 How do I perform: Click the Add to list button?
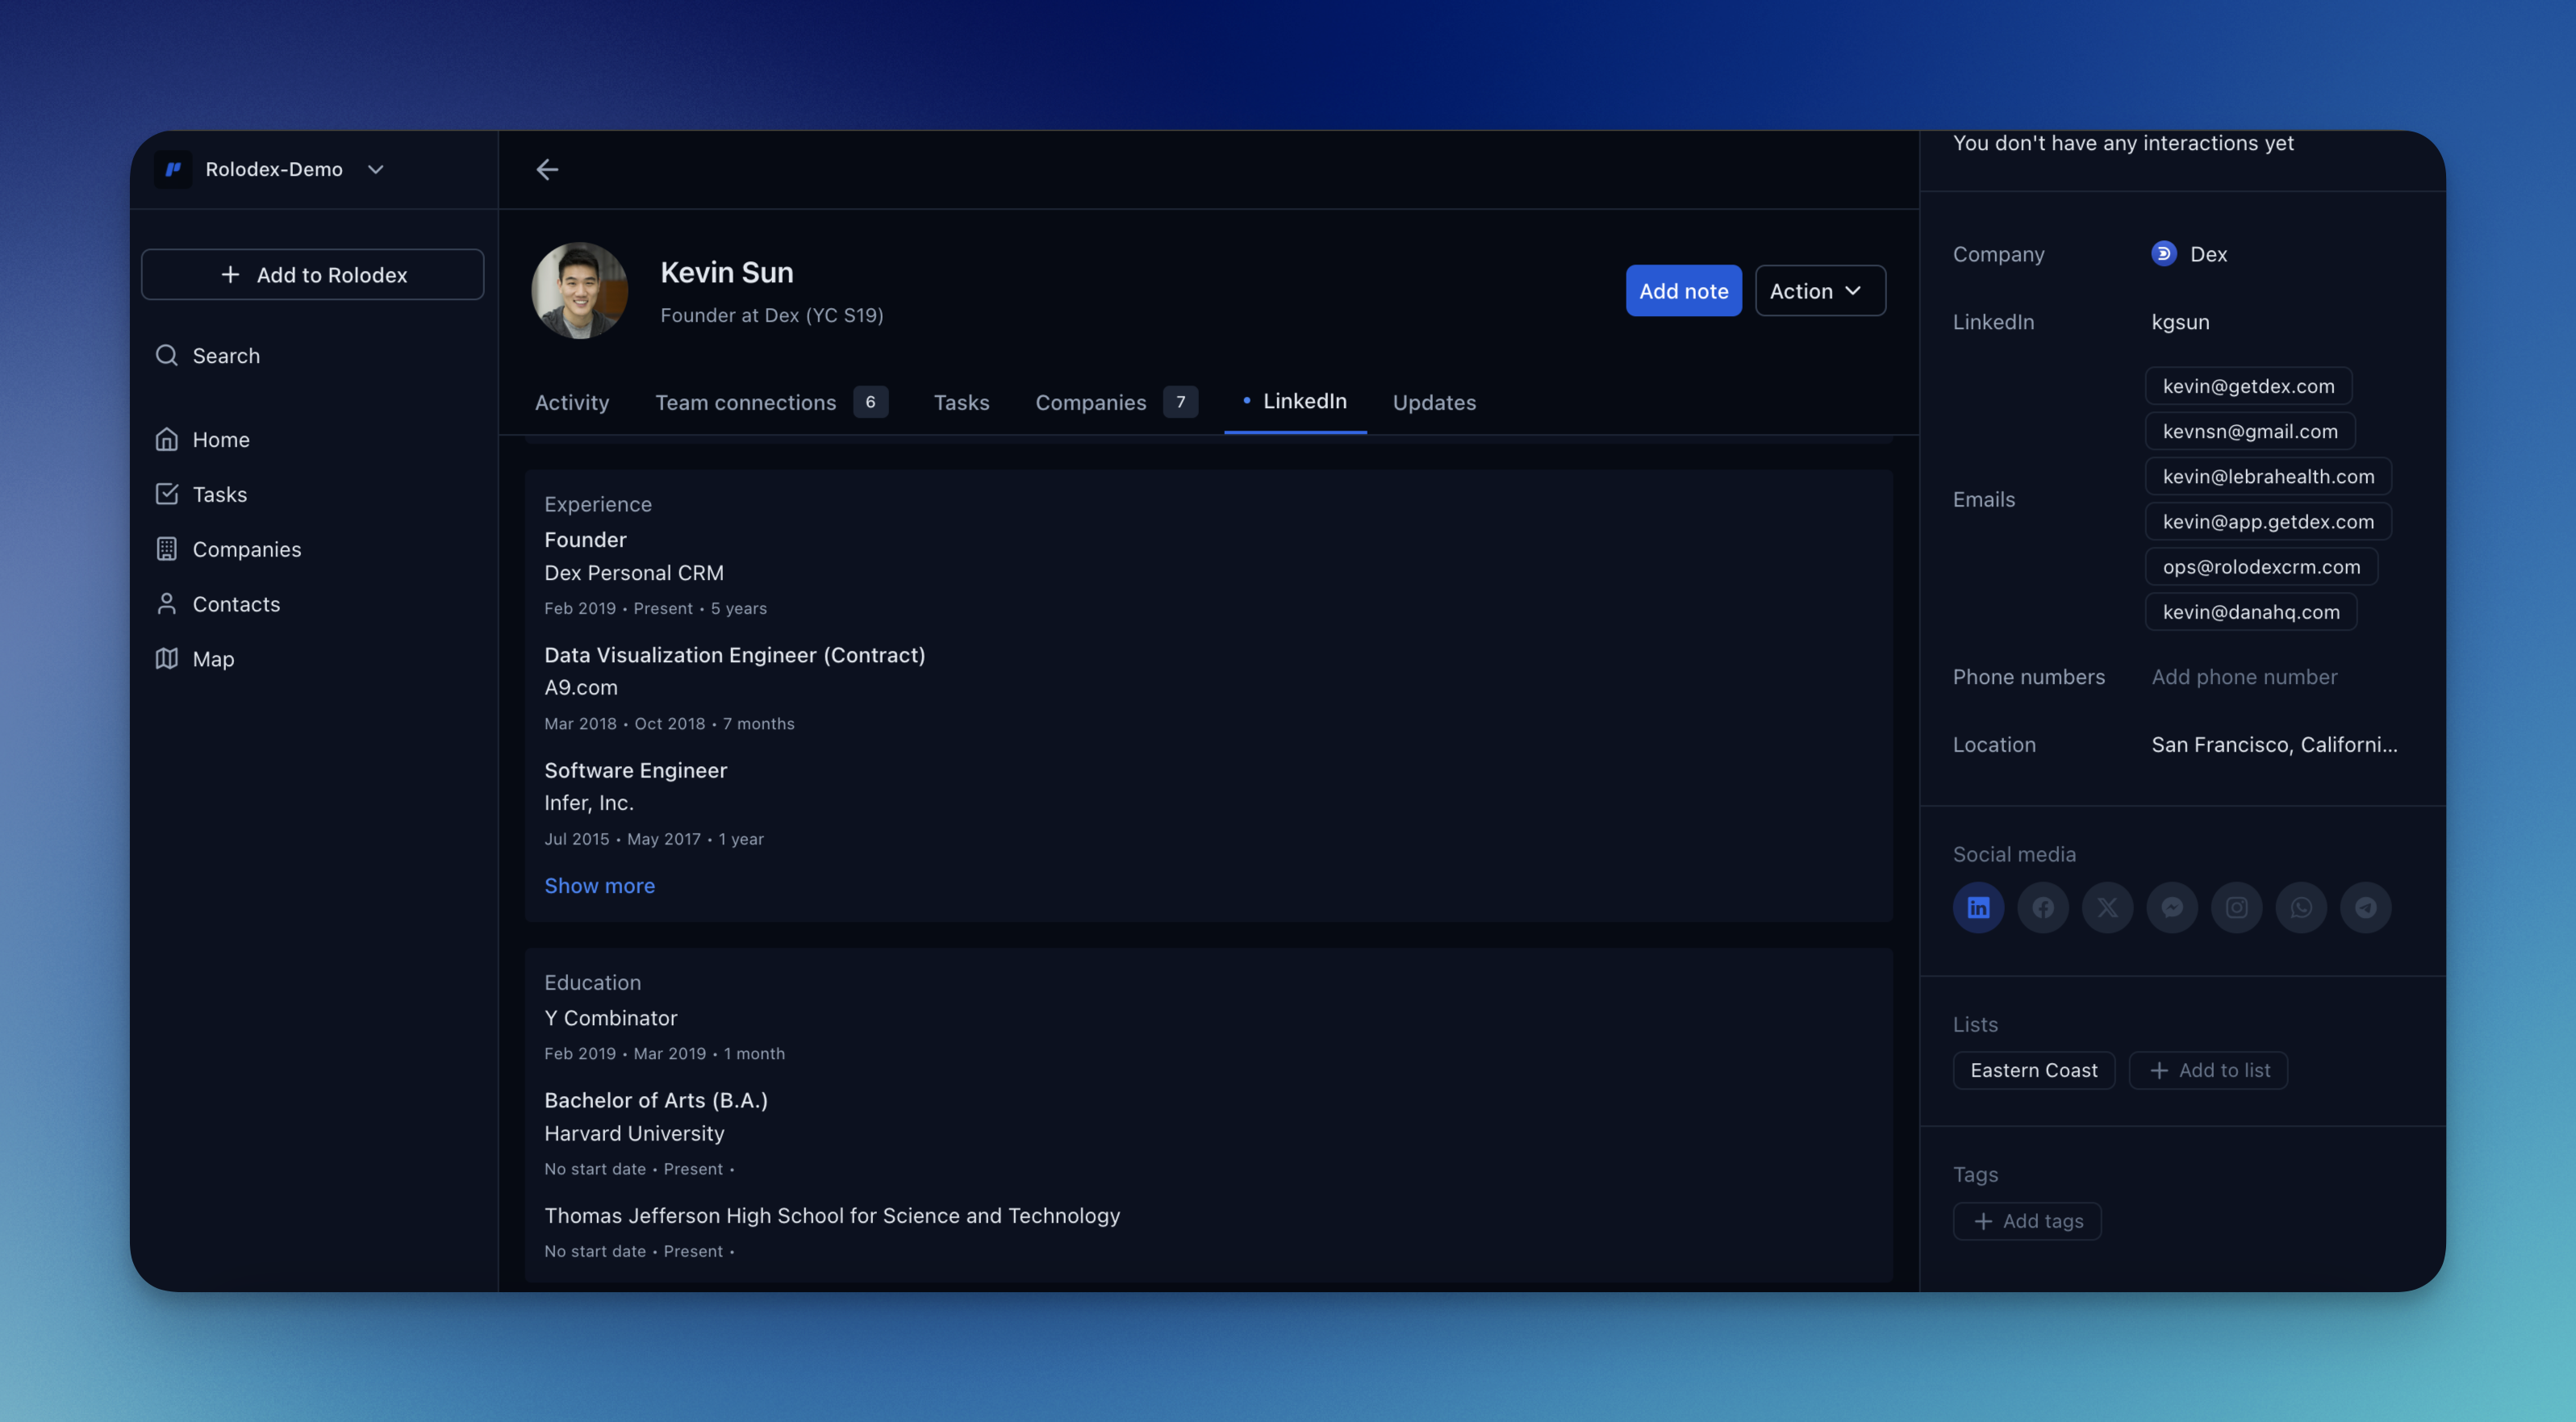coord(2208,1070)
